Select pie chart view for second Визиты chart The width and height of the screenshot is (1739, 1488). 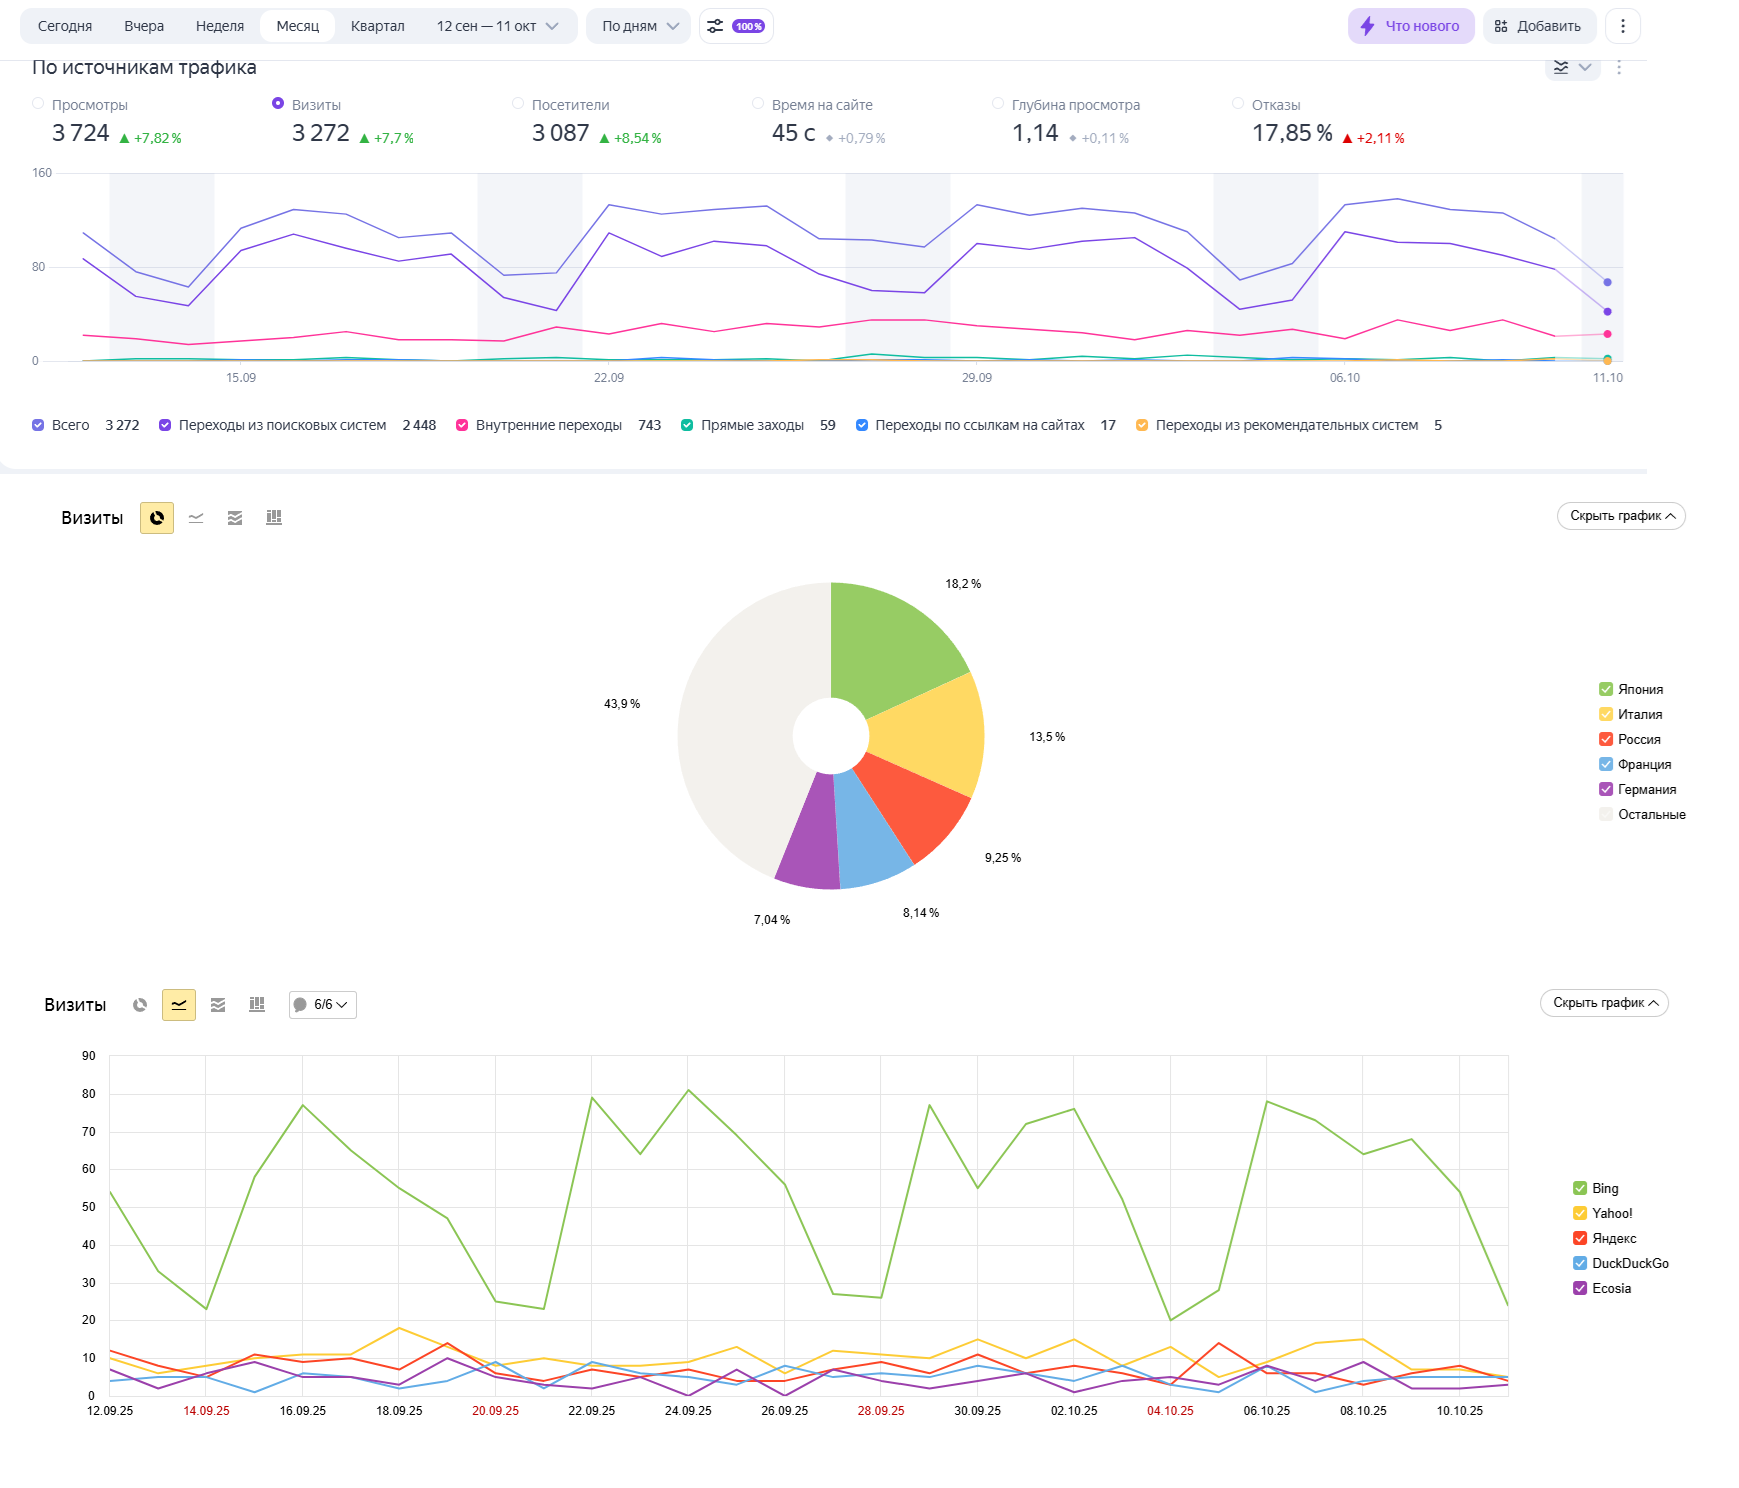click(140, 1005)
